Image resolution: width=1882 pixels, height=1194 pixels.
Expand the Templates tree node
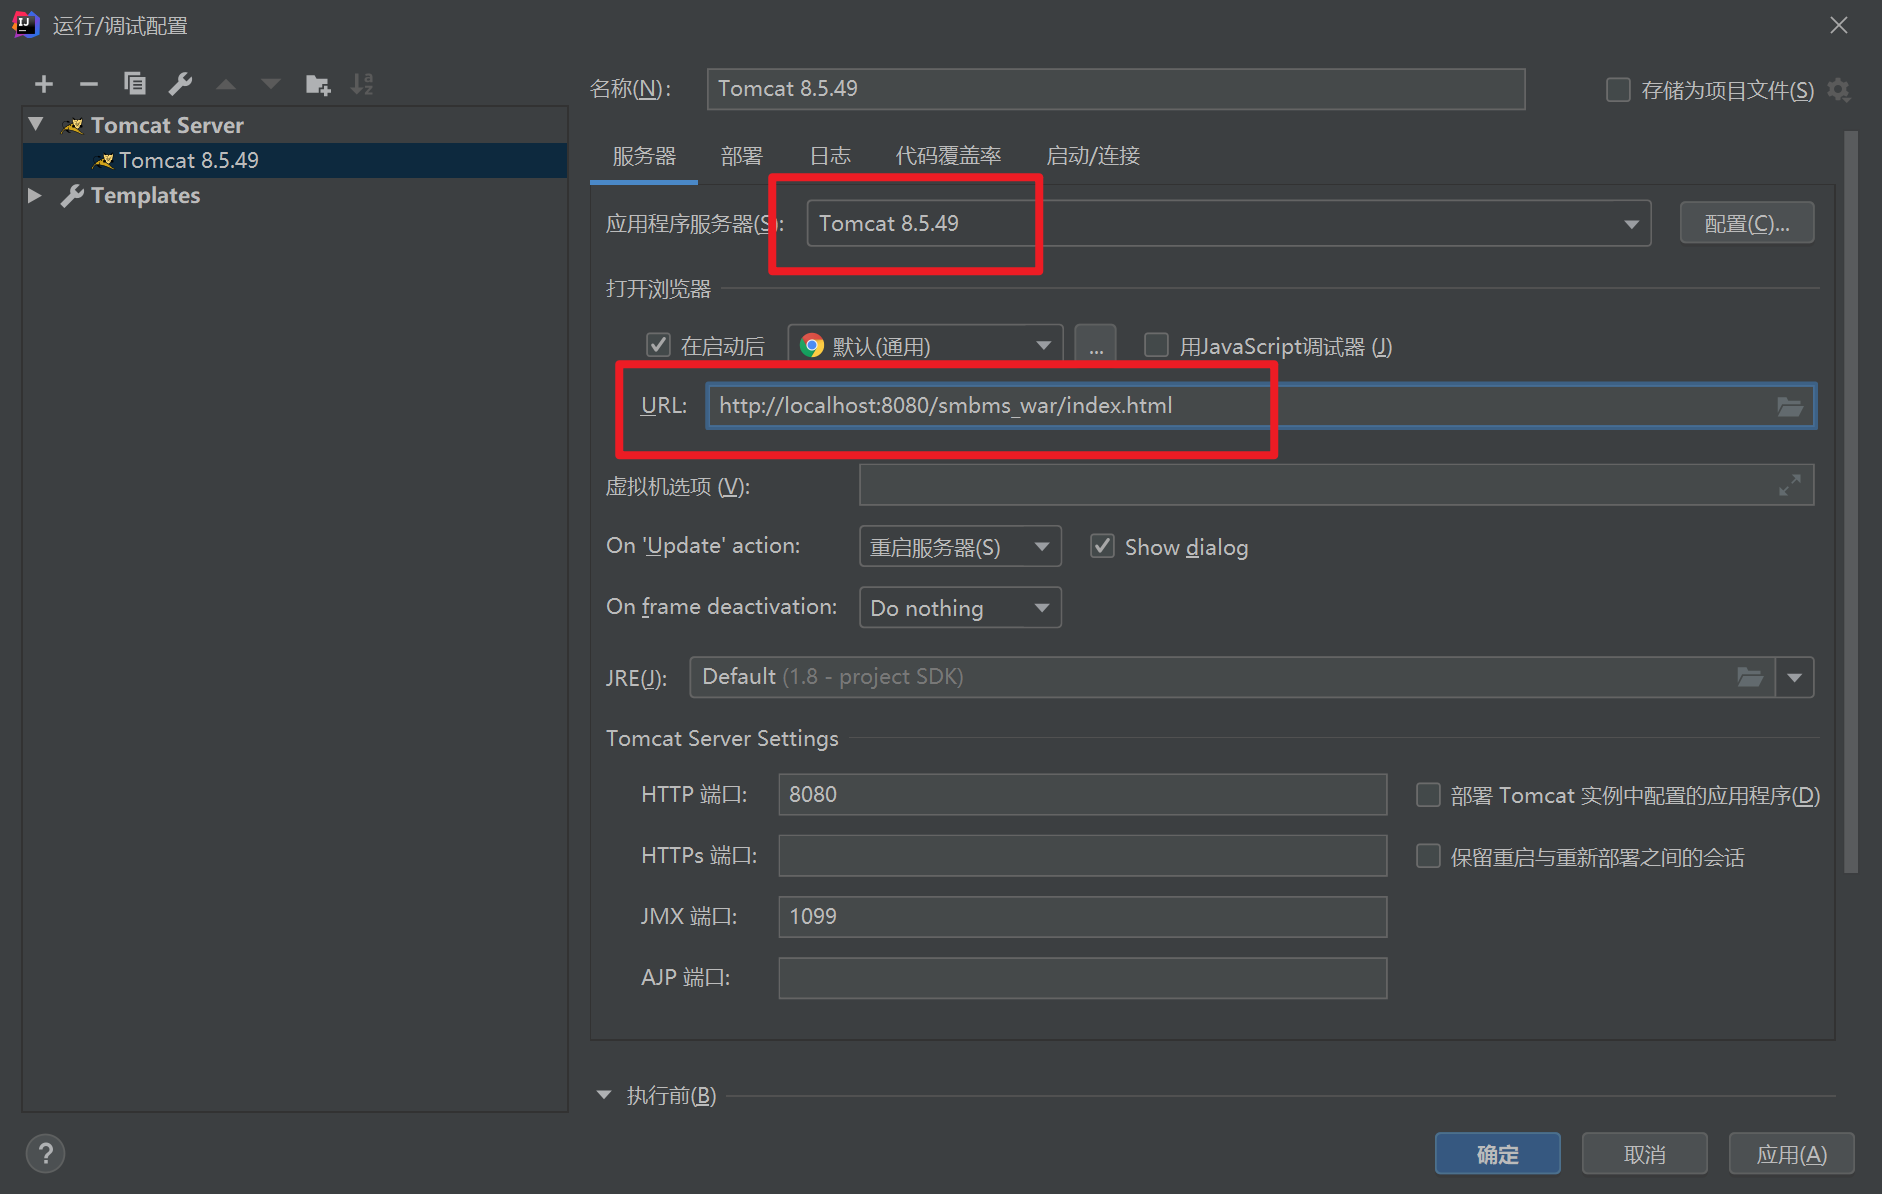pos(35,195)
